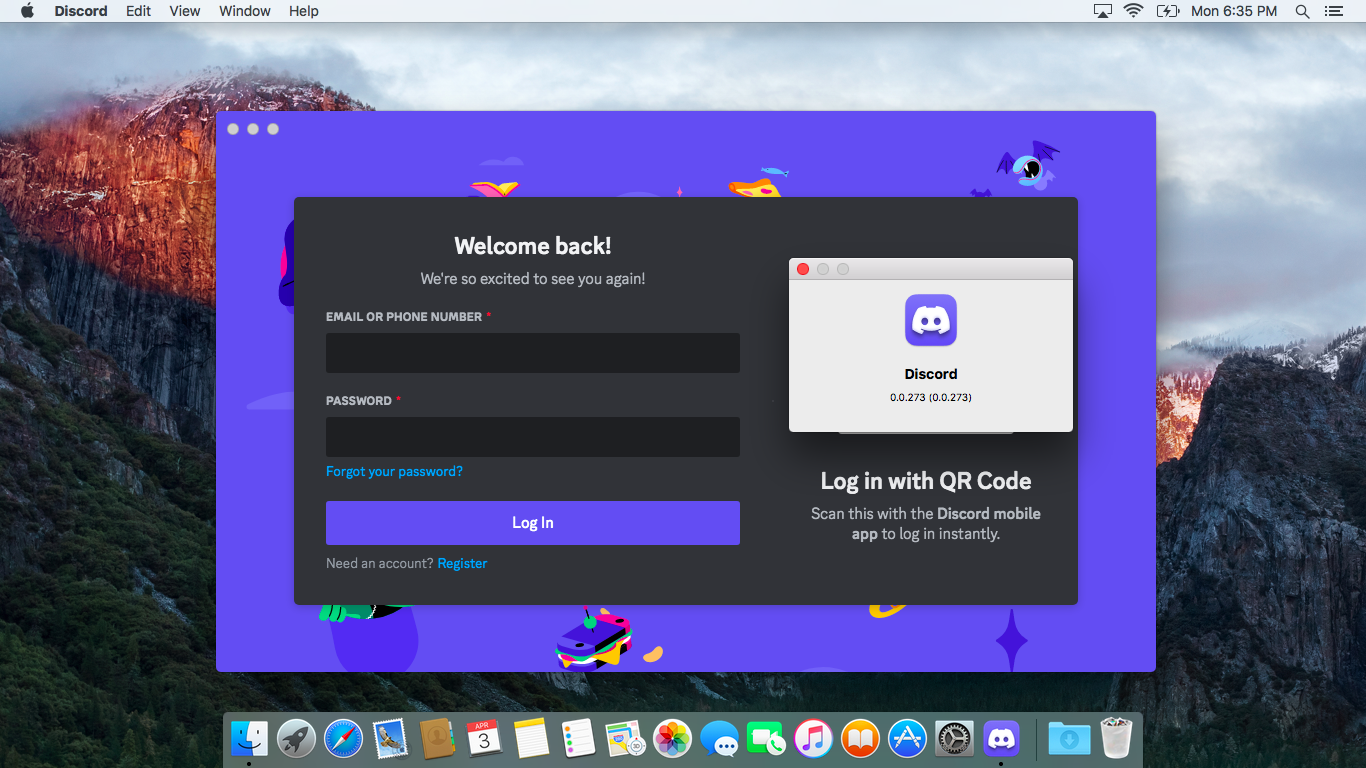
Task: Open the Help menu
Action: (304, 11)
